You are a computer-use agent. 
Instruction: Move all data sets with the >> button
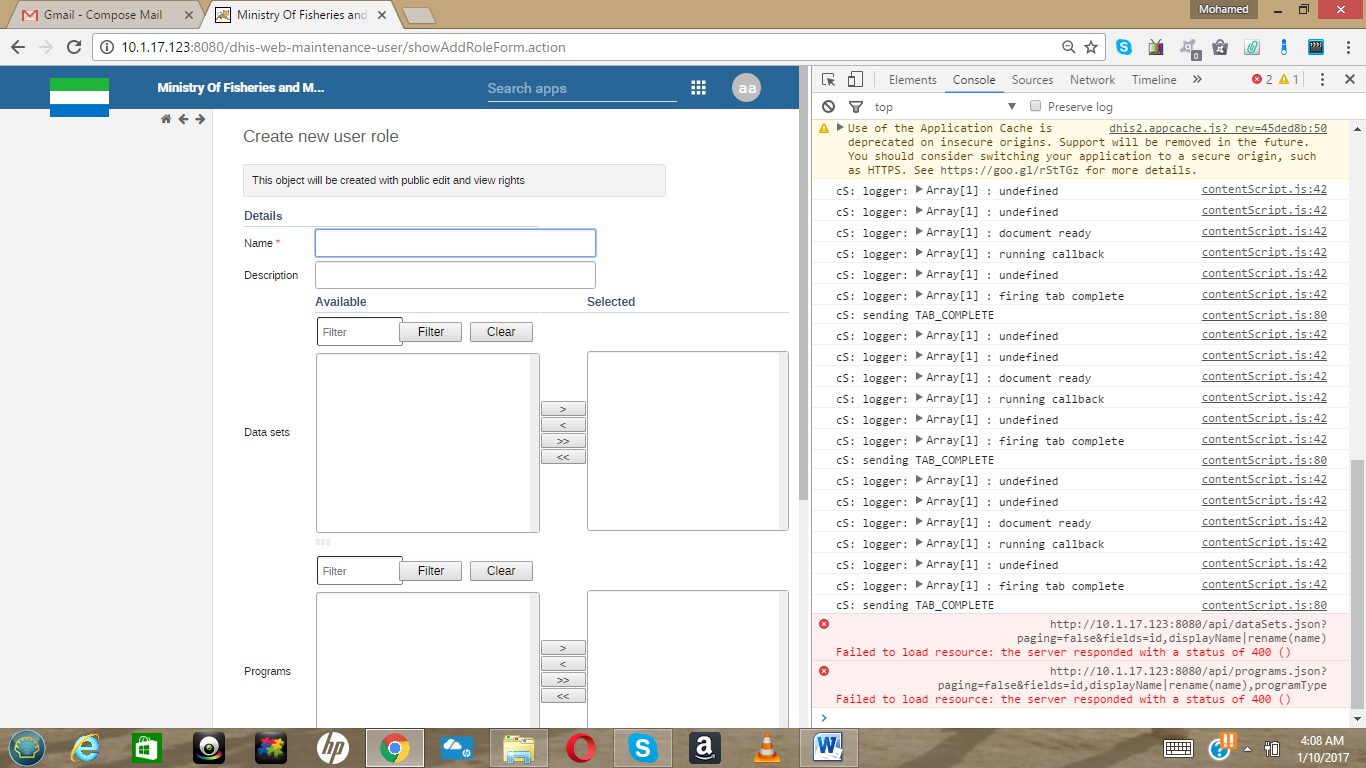563,441
